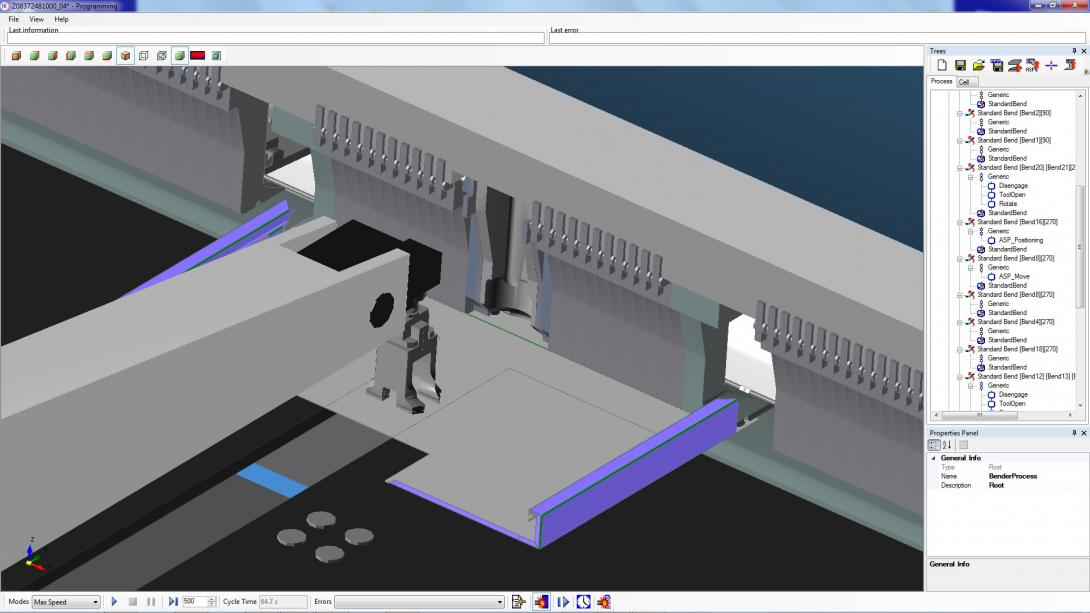Select the ASP_Positioning tree item

coord(1020,240)
